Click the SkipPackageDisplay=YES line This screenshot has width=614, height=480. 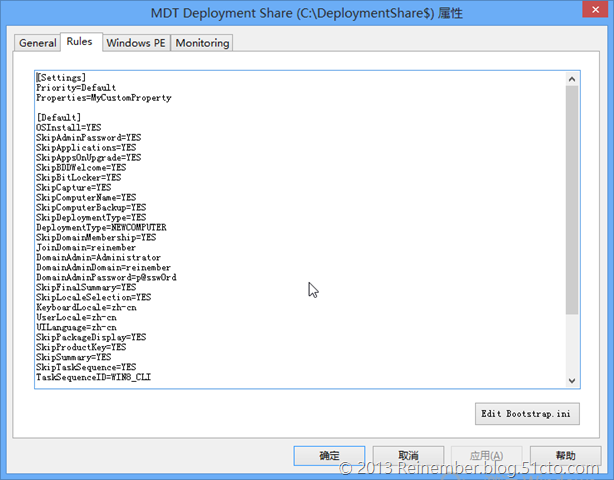[x=91, y=337]
